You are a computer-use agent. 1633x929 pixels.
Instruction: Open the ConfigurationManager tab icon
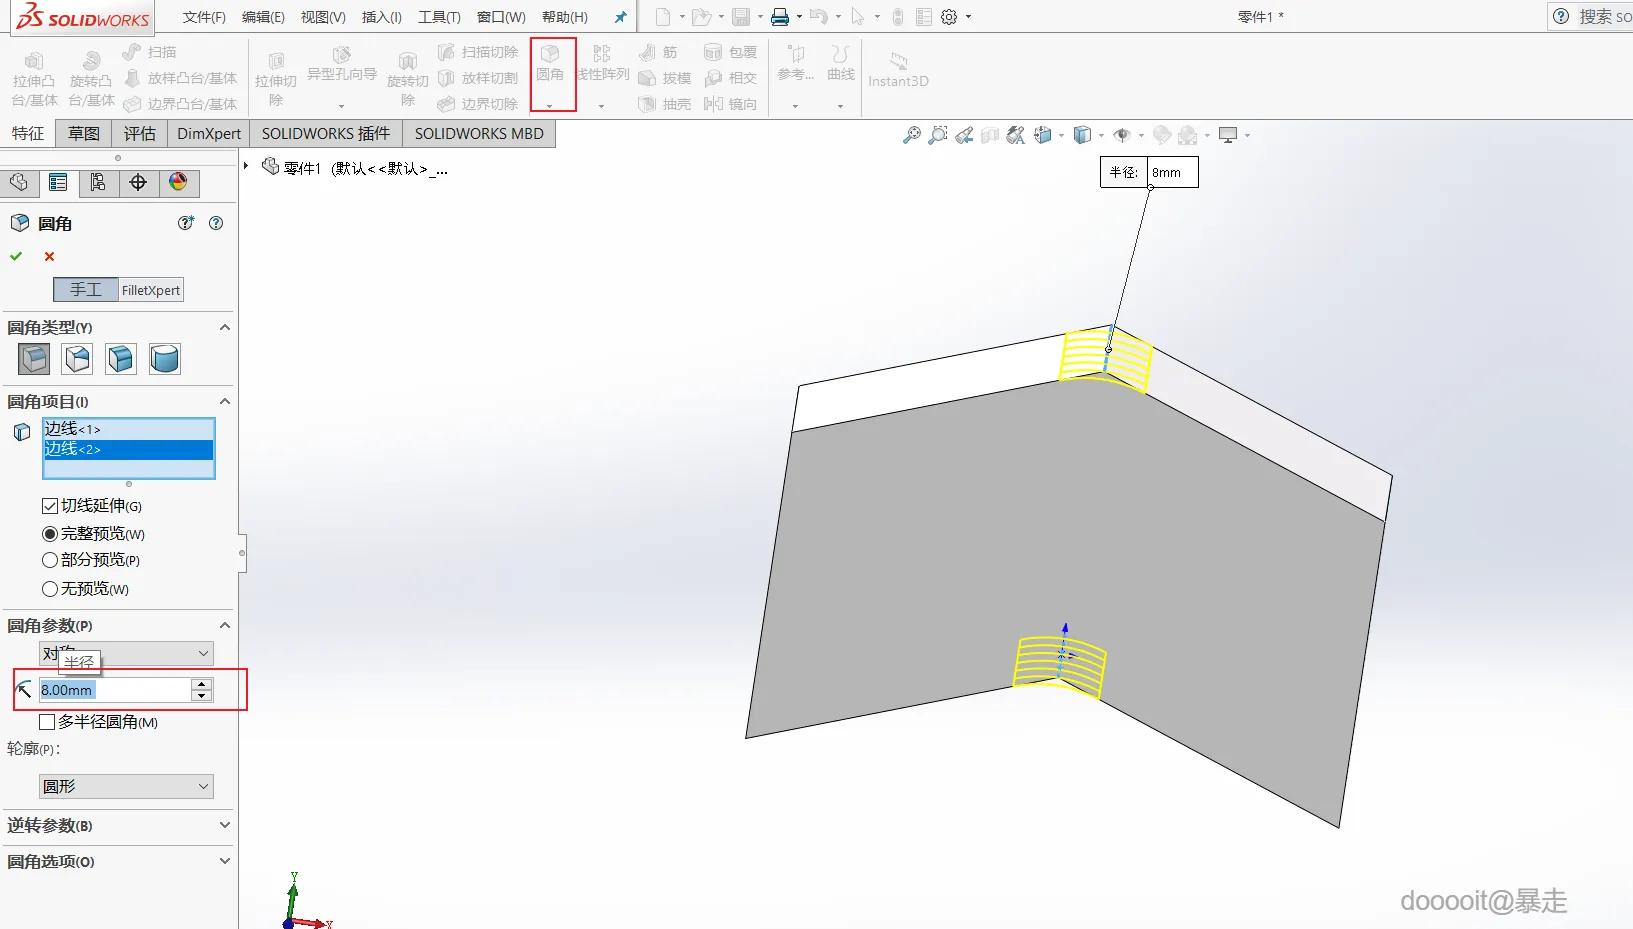(x=98, y=183)
